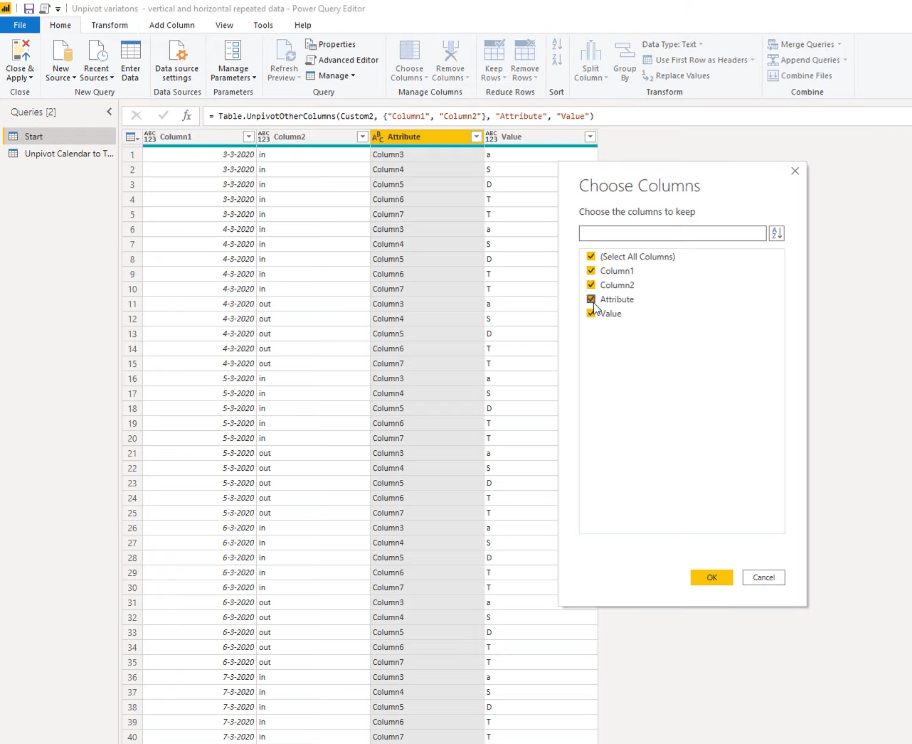
Task: Click Replace Values in ribbon
Action: coord(676,76)
